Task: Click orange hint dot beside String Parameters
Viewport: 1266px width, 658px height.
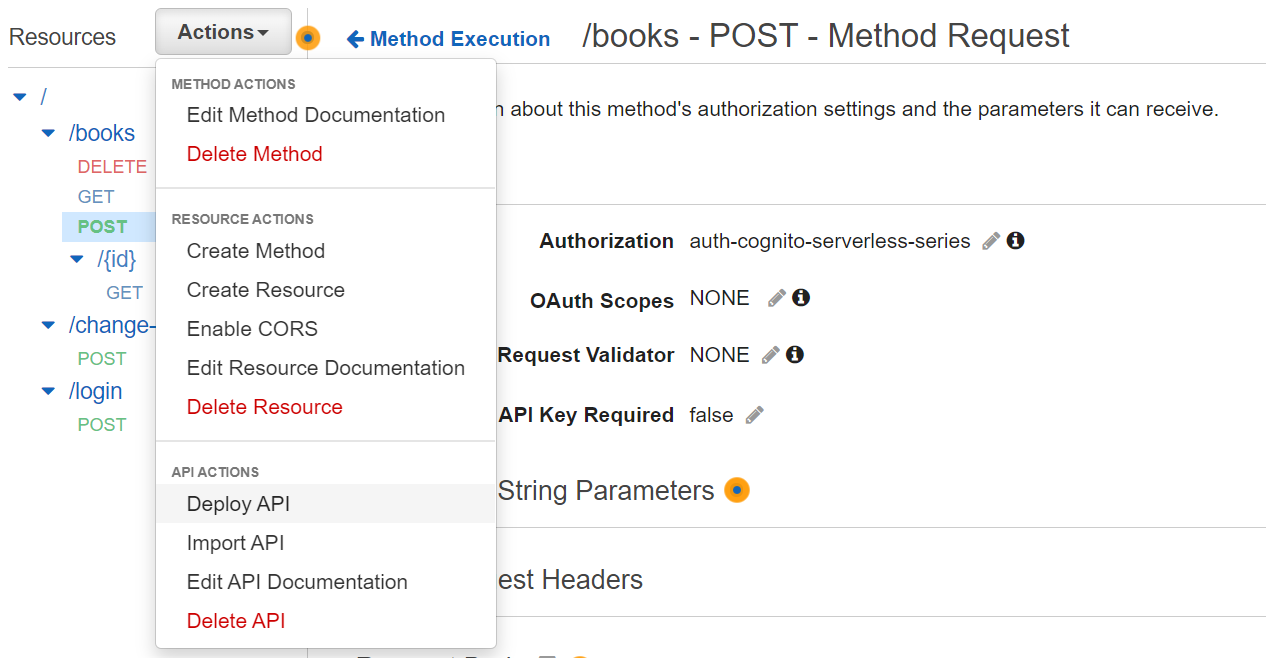Action: [x=737, y=491]
